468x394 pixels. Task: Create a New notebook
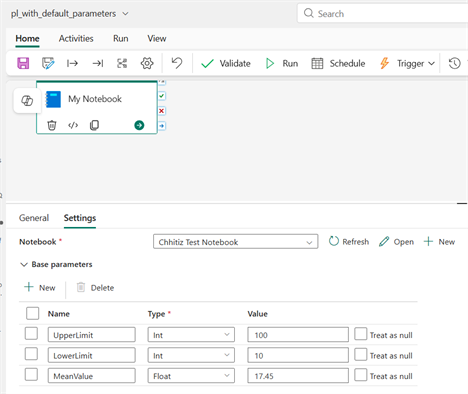click(x=439, y=242)
